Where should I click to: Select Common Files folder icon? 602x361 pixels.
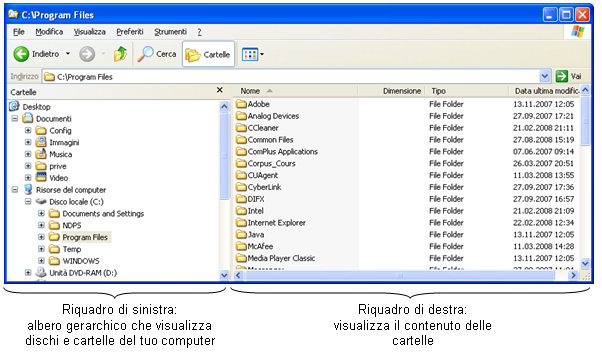(x=241, y=139)
